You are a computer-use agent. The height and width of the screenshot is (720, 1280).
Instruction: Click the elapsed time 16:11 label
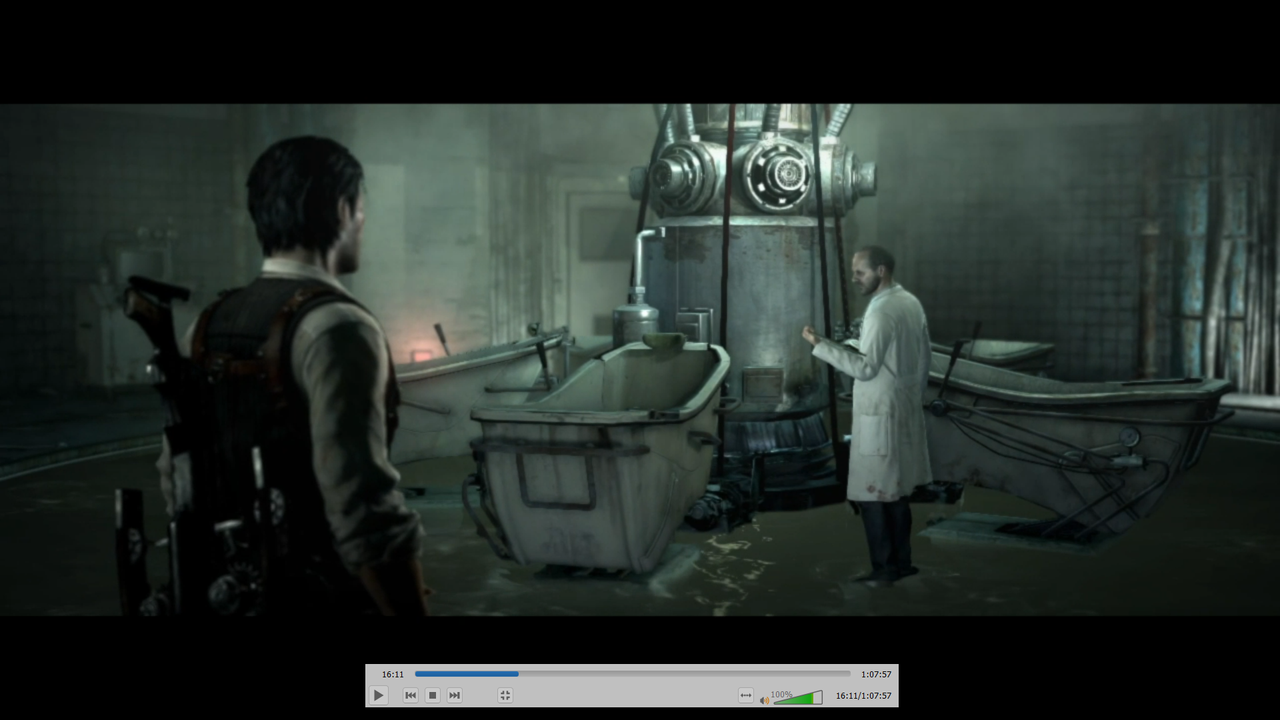pyautogui.click(x=393, y=674)
